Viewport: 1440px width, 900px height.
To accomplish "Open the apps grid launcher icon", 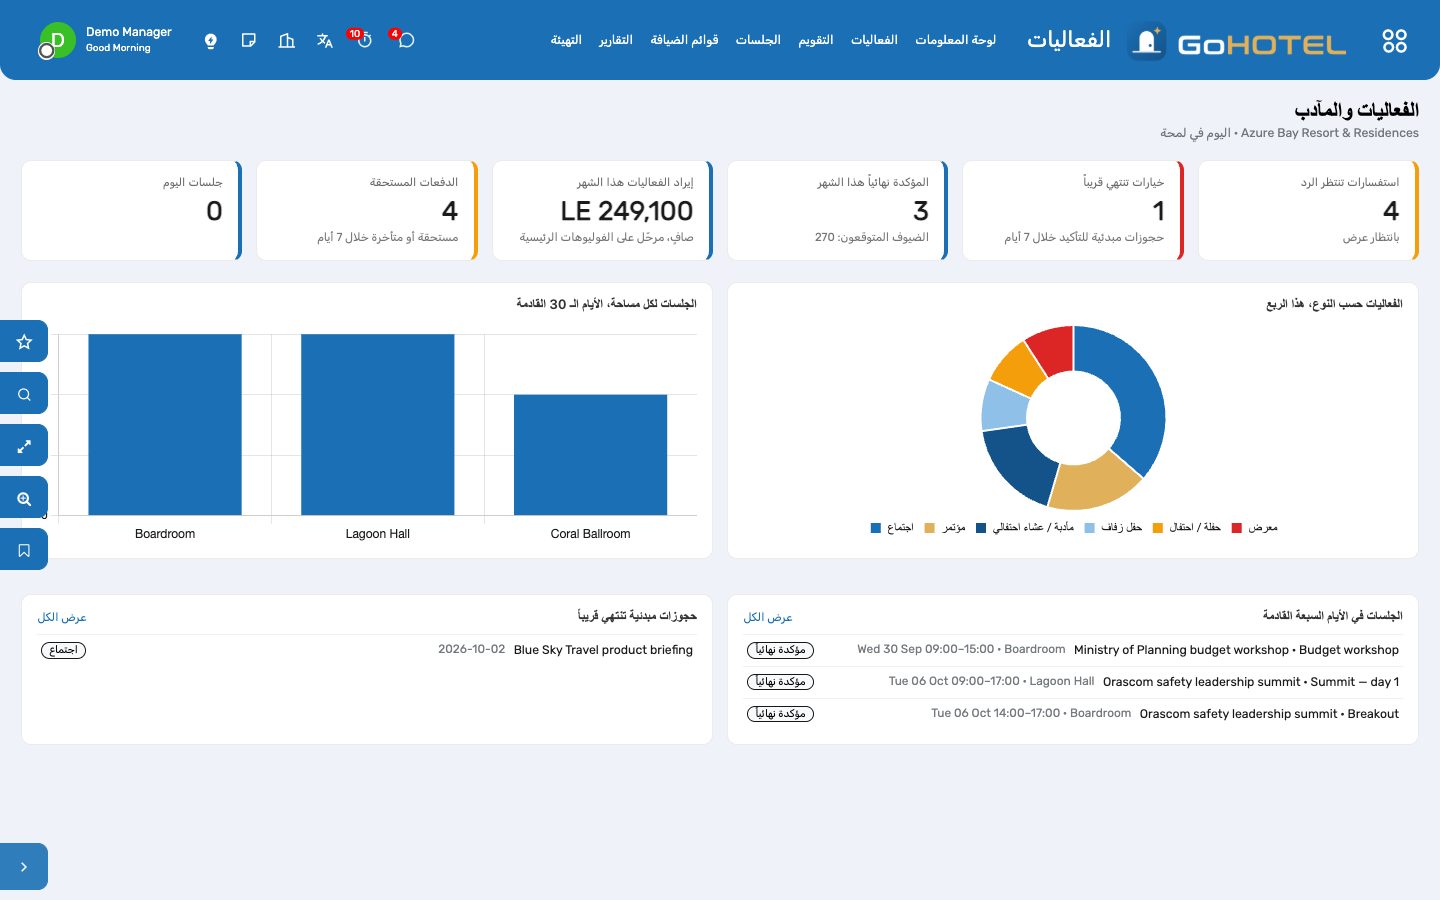I will (x=1394, y=41).
